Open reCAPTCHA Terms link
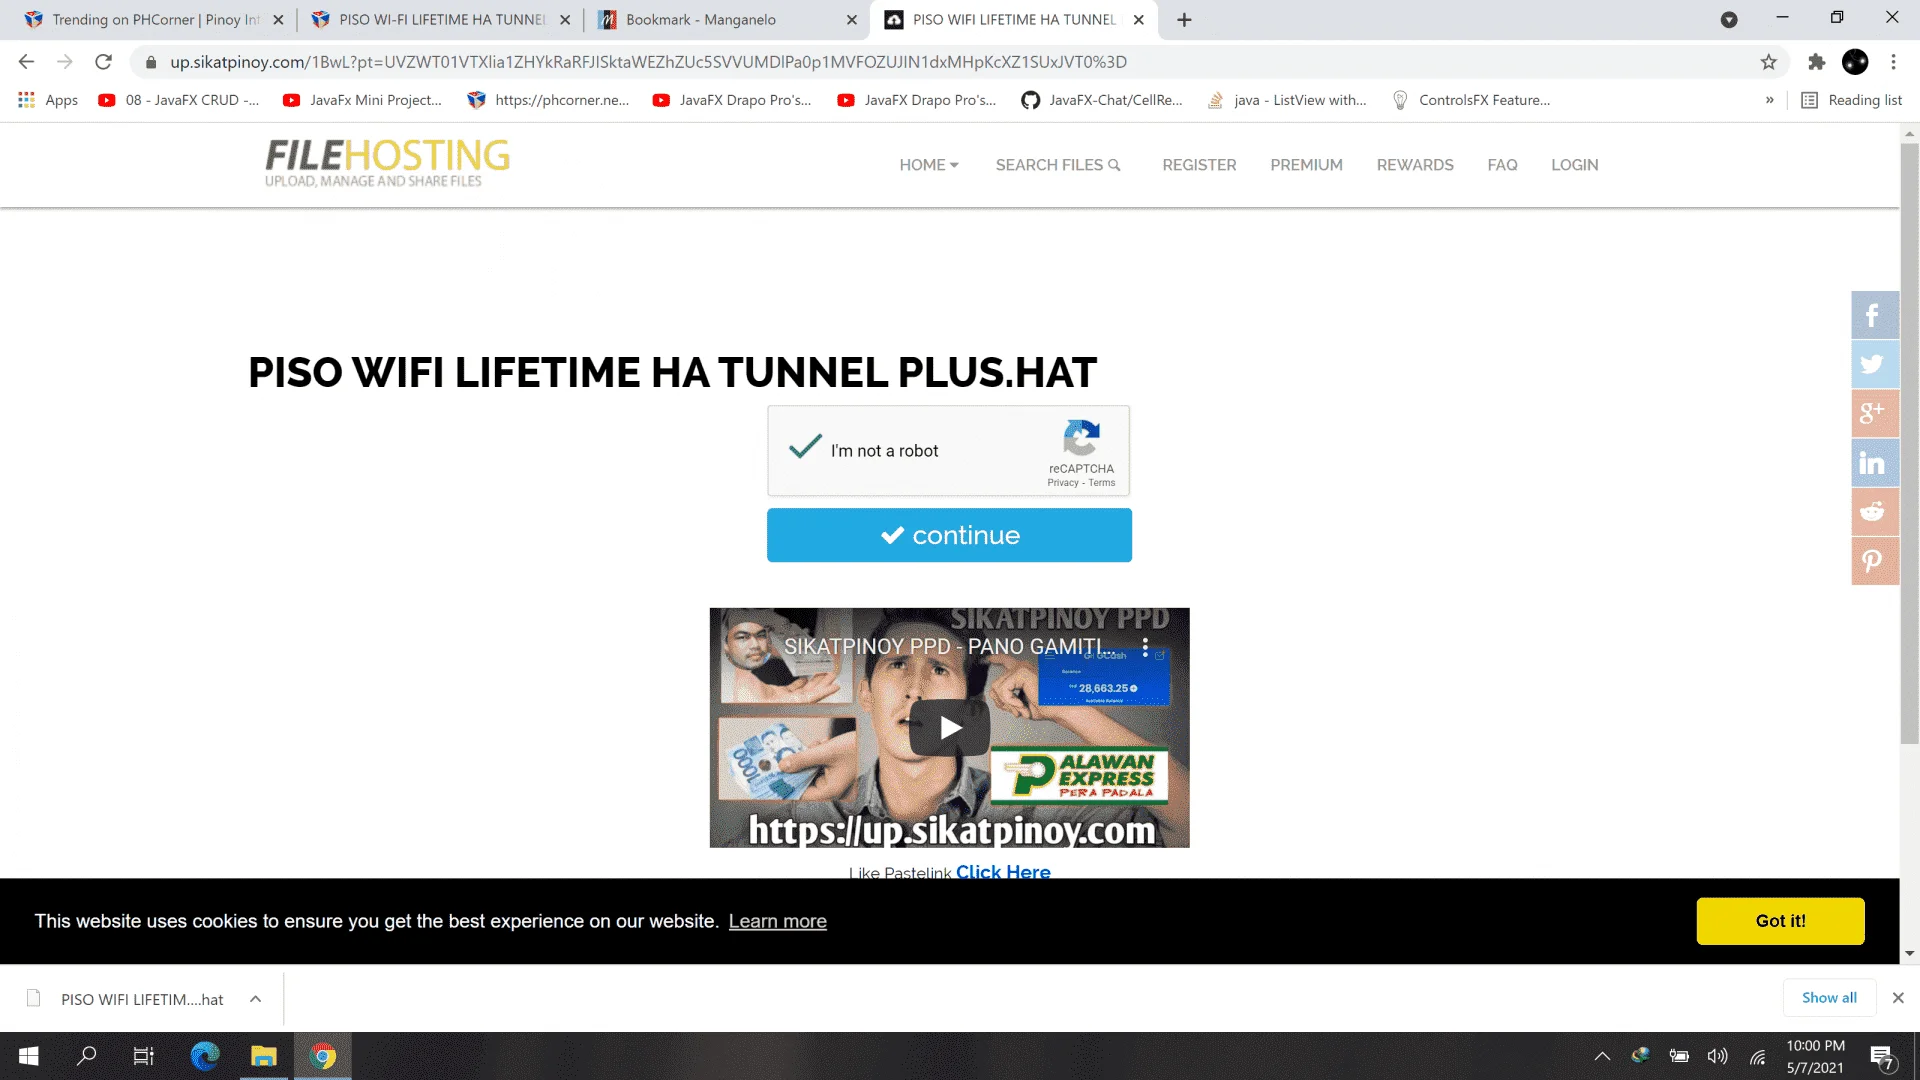The width and height of the screenshot is (1920, 1080). [x=1102, y=483]
